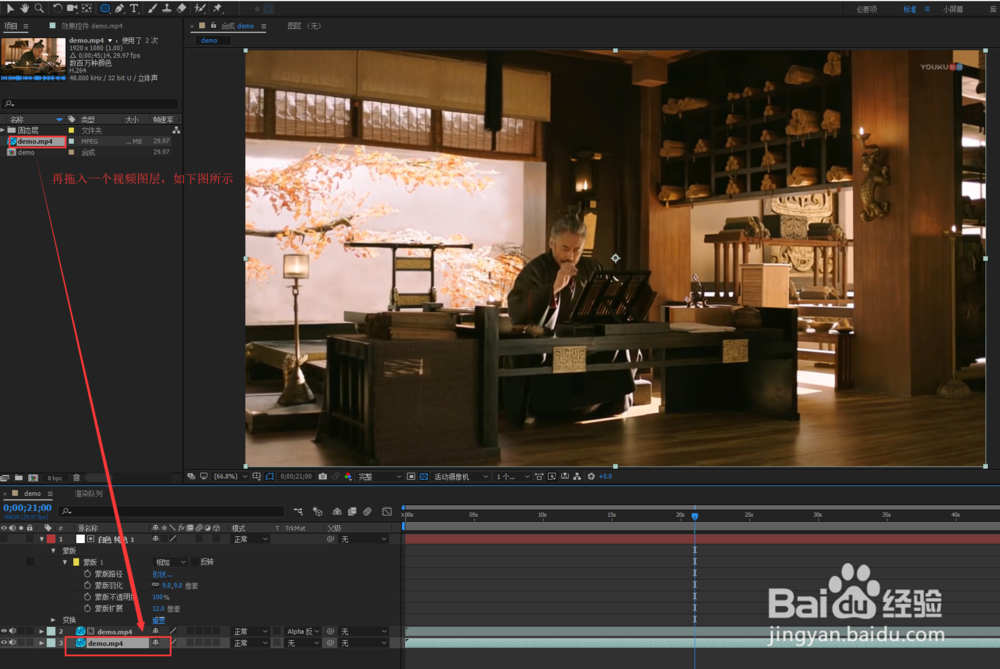Open the viewer magnification 66.8% dropdown

pos(230,476)
